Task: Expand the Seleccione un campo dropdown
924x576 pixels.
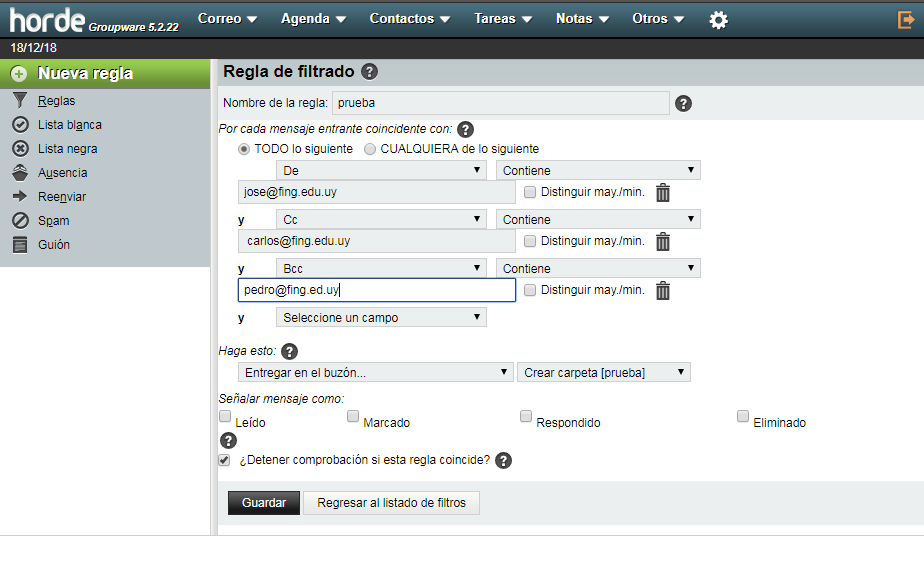Action: 381,318
